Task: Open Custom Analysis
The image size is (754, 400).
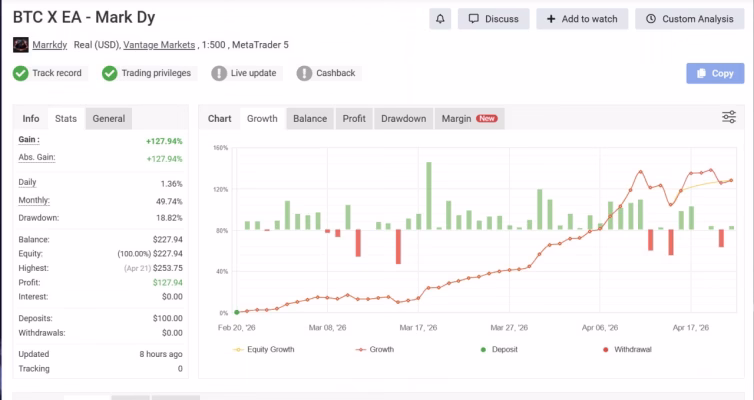Action: (x=689, y=19)
